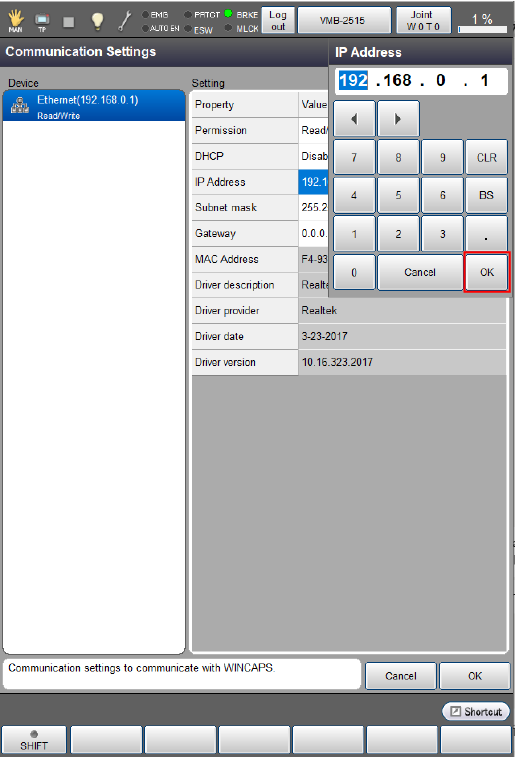The width and height of the screenshot is (516, 757).
Task: Open the Joint W0 T0 selector
Action: [x=423, y=20]
